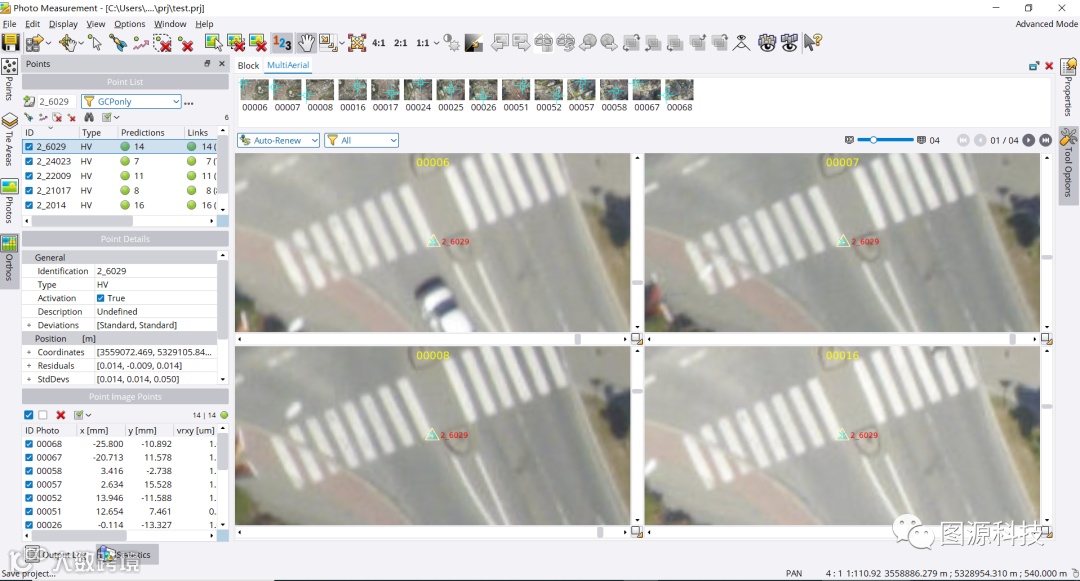Click the three-dots filter options button
This screenshot has width=1080, height=581.
(189, 102)
